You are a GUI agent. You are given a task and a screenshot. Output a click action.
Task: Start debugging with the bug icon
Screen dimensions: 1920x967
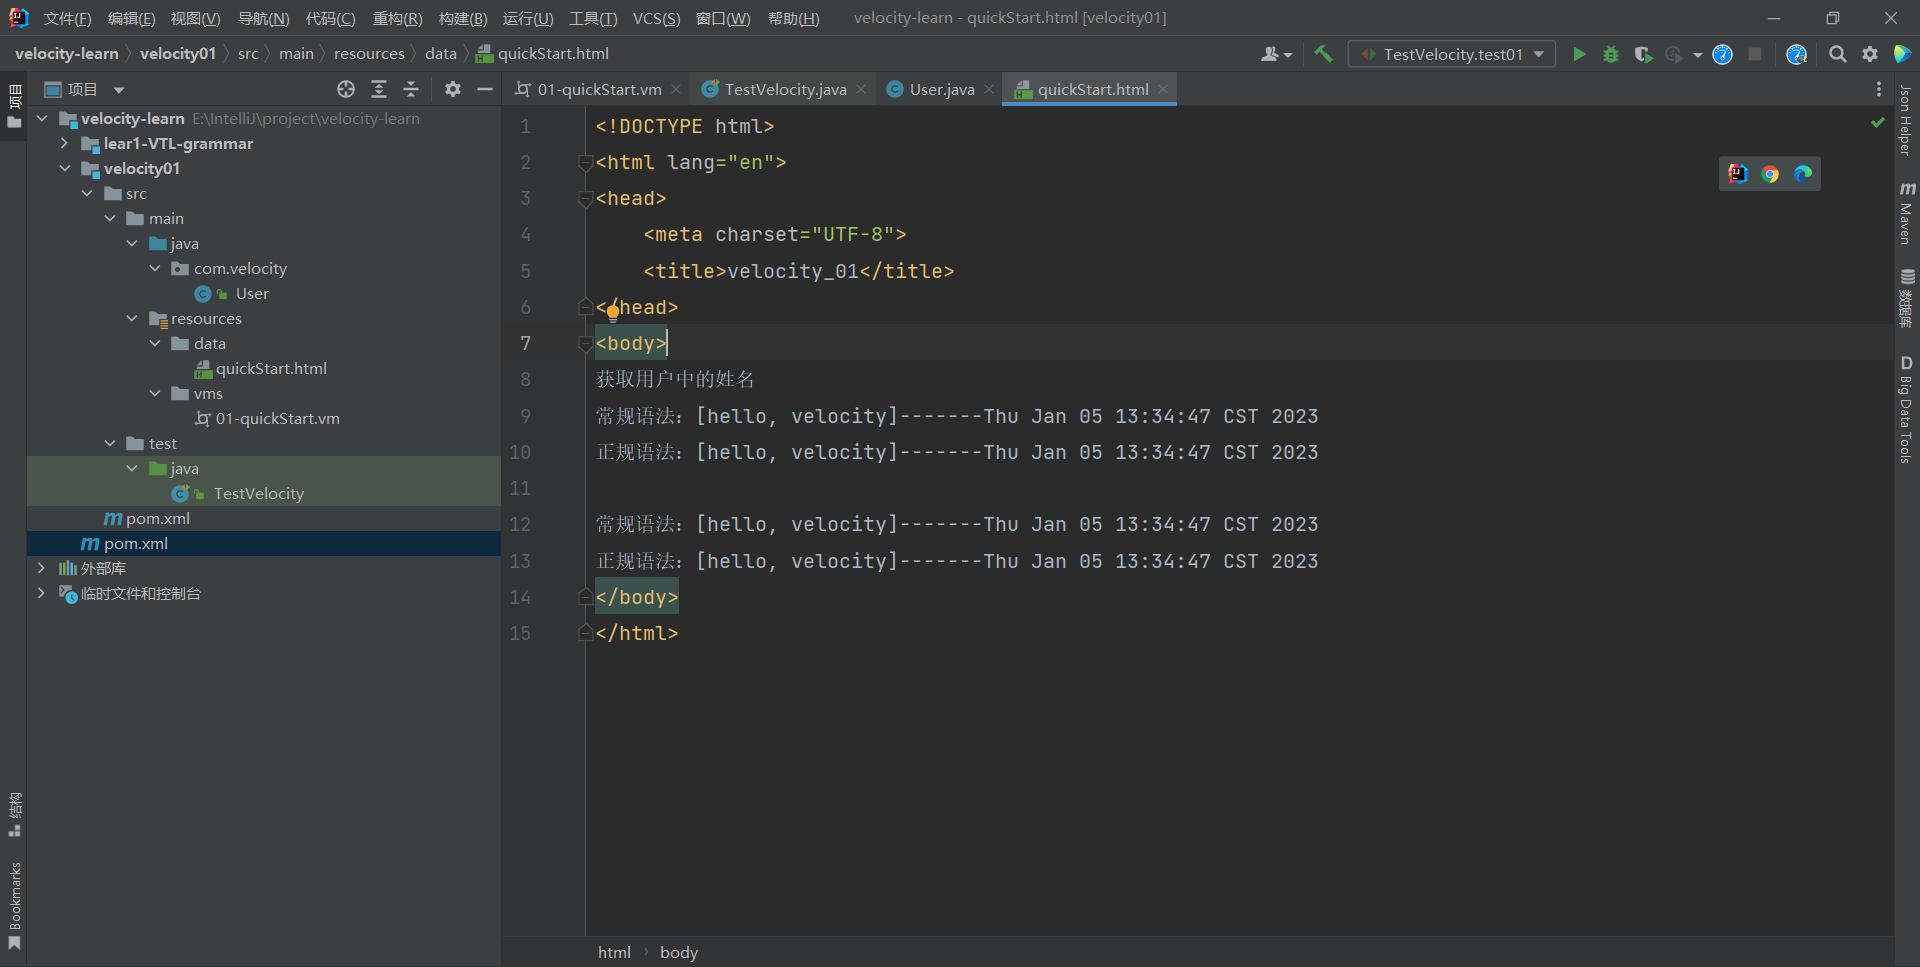(x=1611, y=54)
